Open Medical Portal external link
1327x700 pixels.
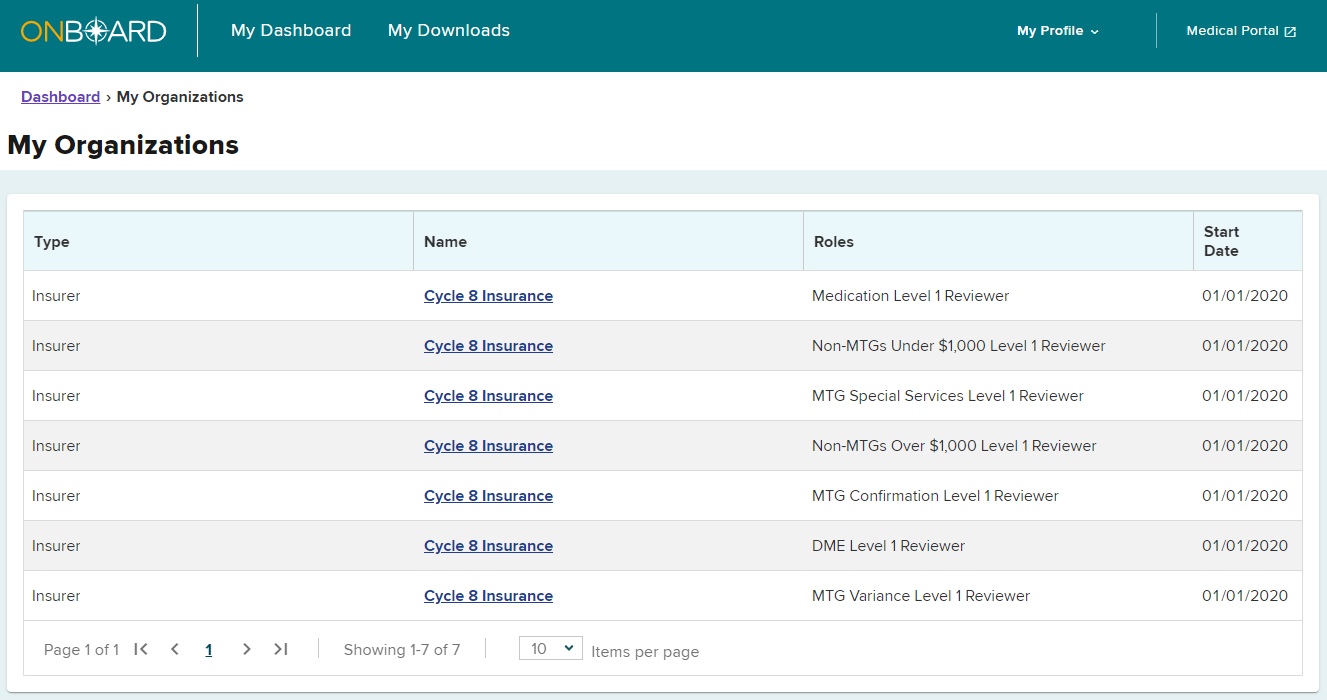(x=1241, y=31)
